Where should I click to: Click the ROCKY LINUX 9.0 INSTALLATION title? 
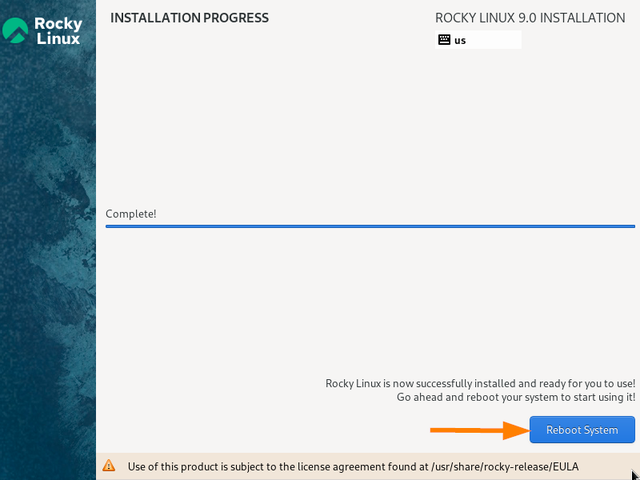pyautogui.click(x=530, y=18)
